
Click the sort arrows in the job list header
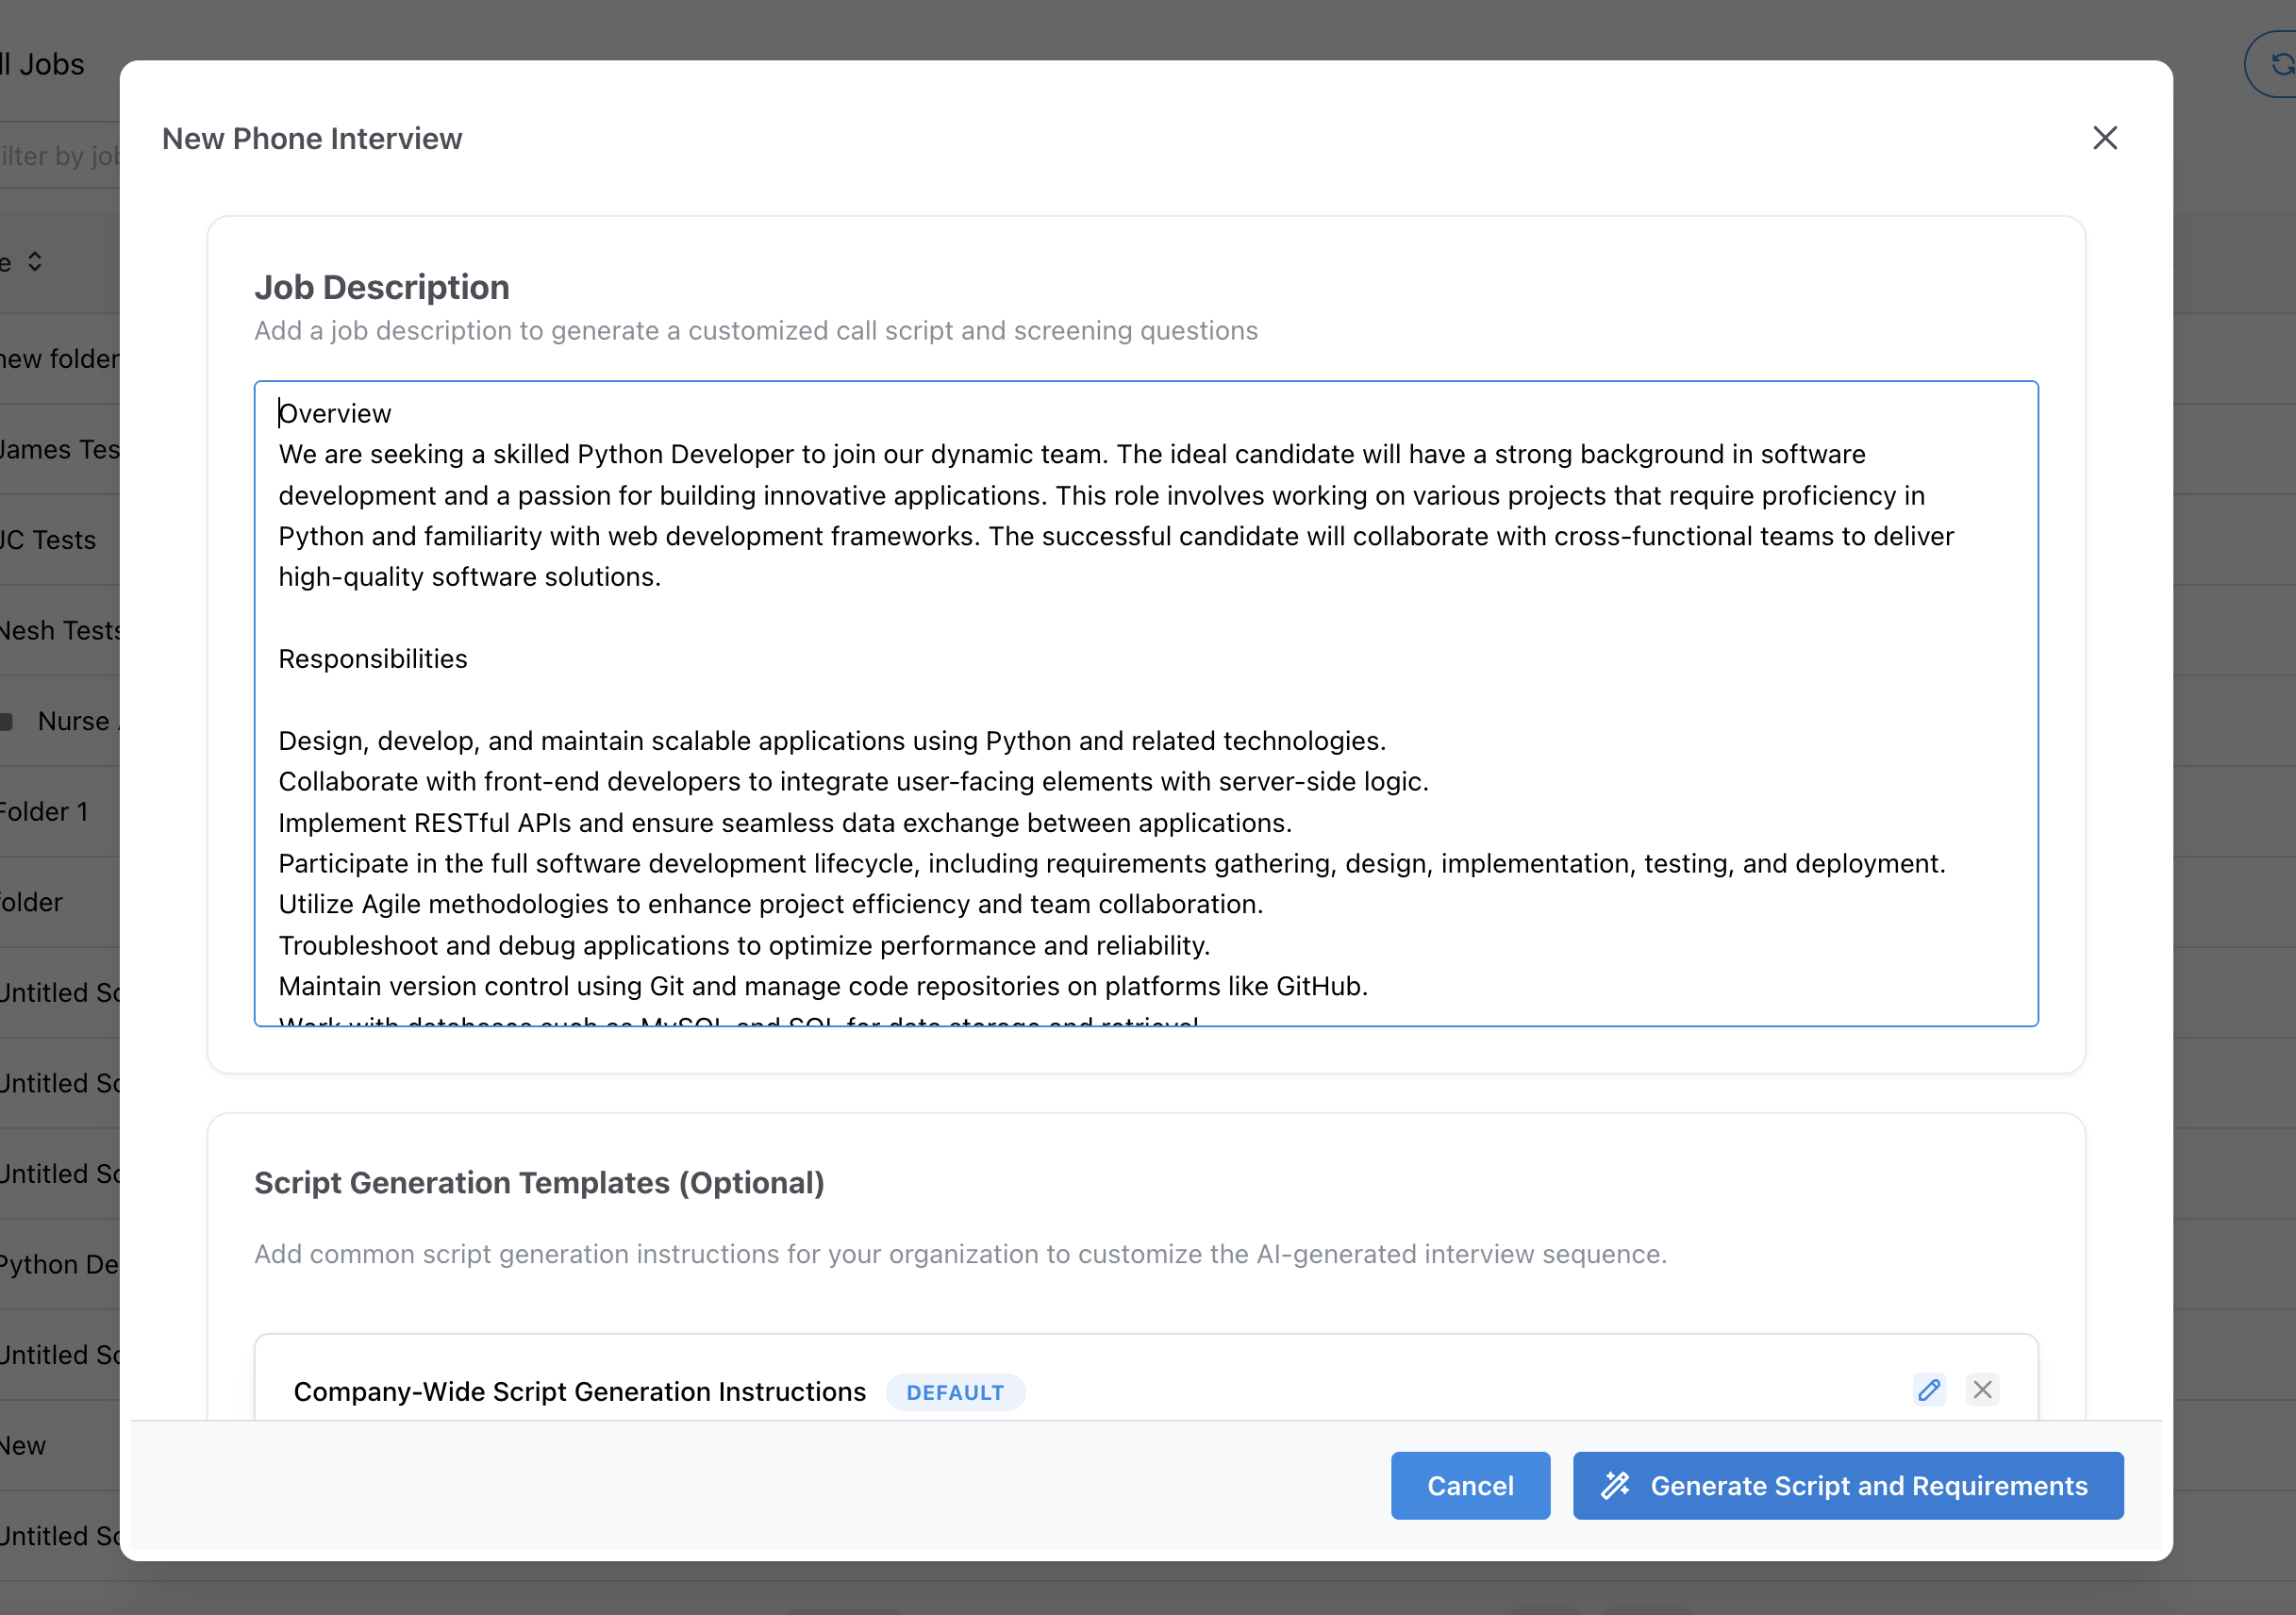tap(33, 261)
